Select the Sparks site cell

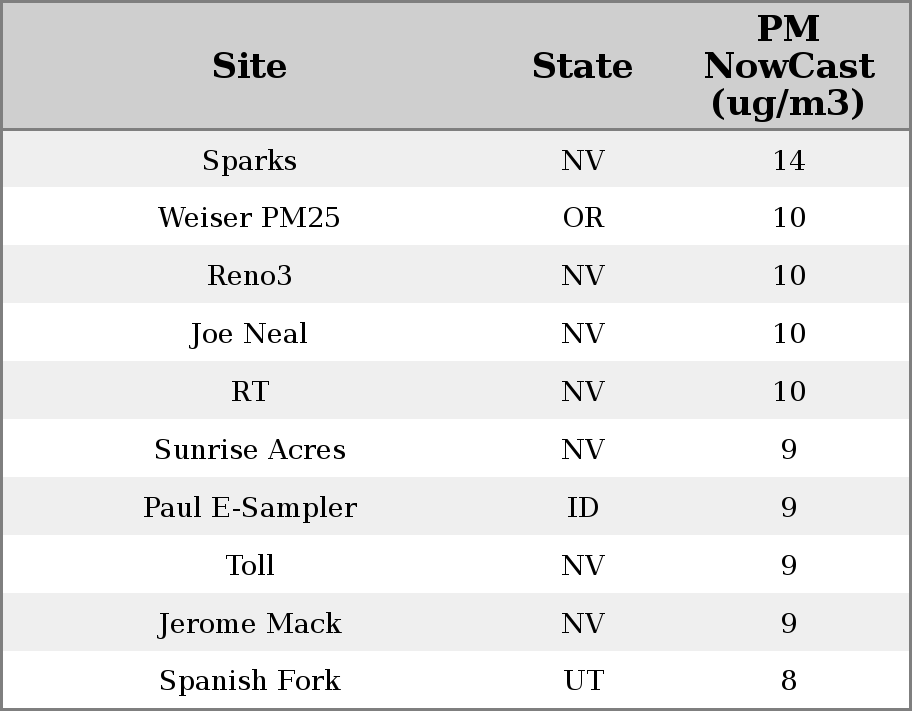click(x=250, y=160)
